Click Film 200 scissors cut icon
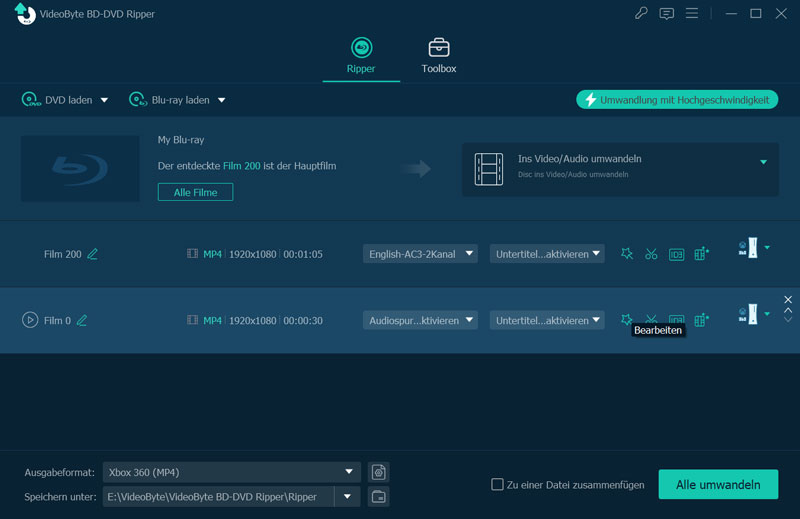Screen dimensions: 800x519 click(x=651, y=254)
